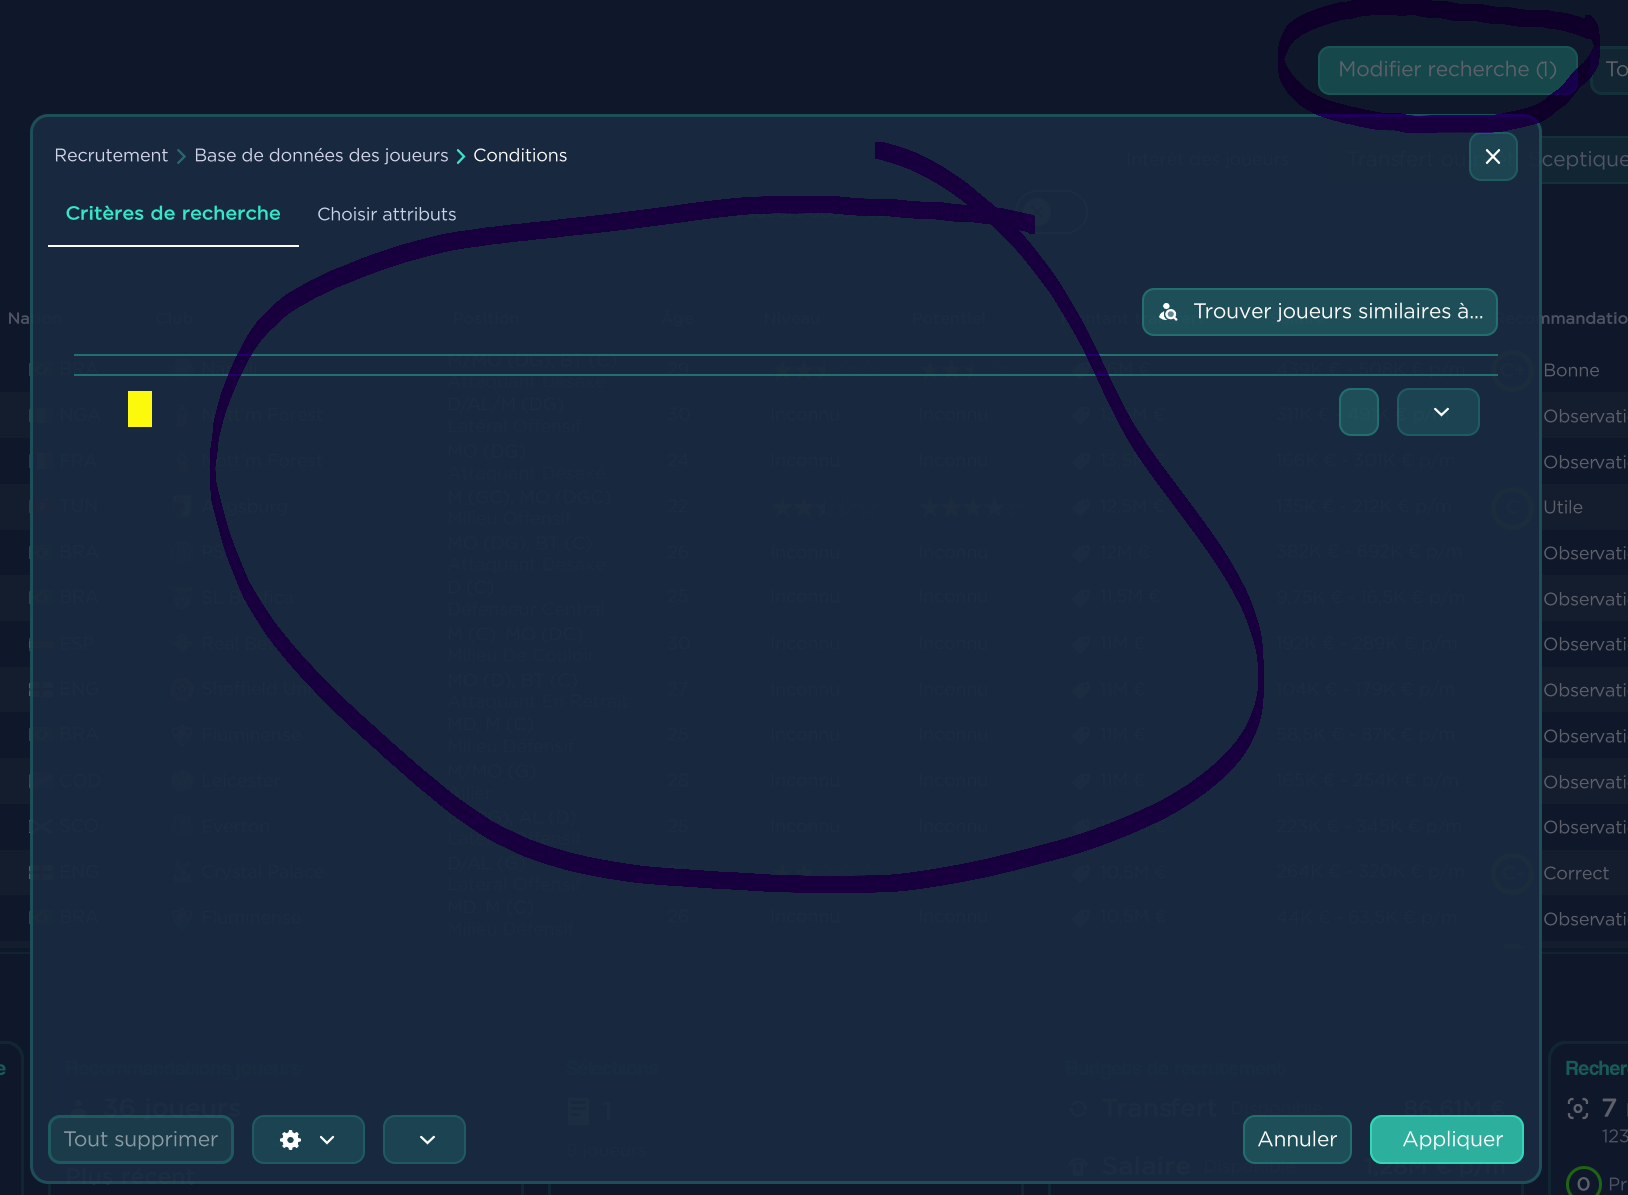Image resolution: width=1628 pixels, height=1195 pixels.
Task: Expand the chevron-only dropdown beside the gear
Action: (425, 1139)
